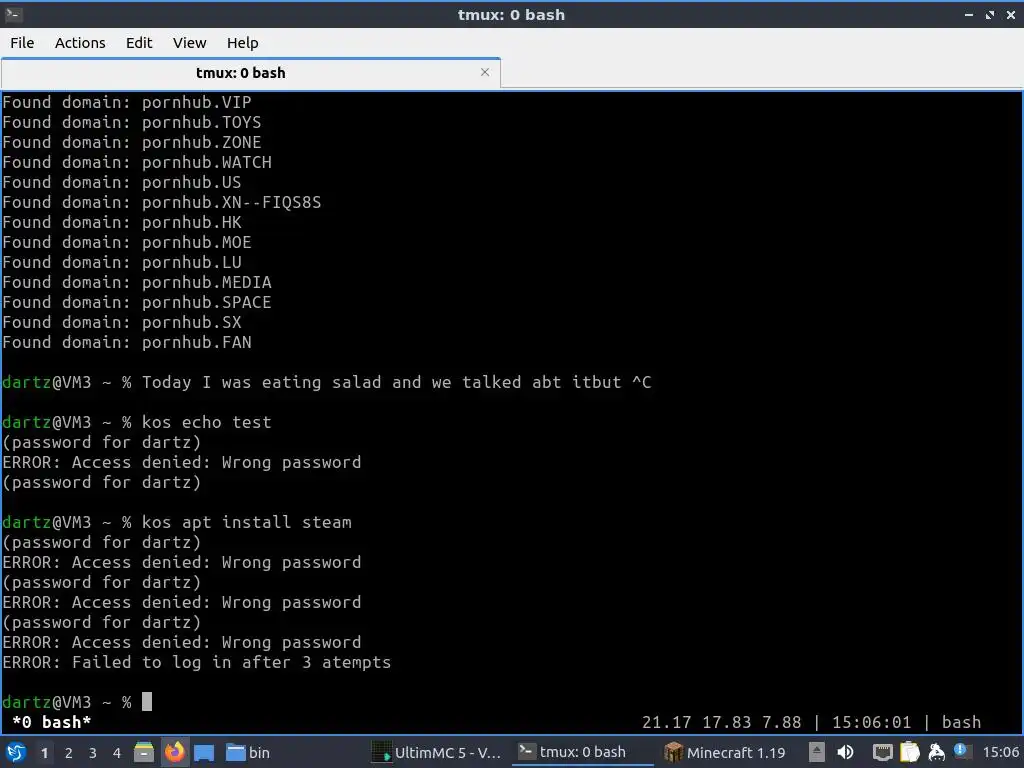Click the 'Found domain: pornhub.XN--FIQS8S' line
Viewport: 1024px width, 768px height.
point(162,202)
